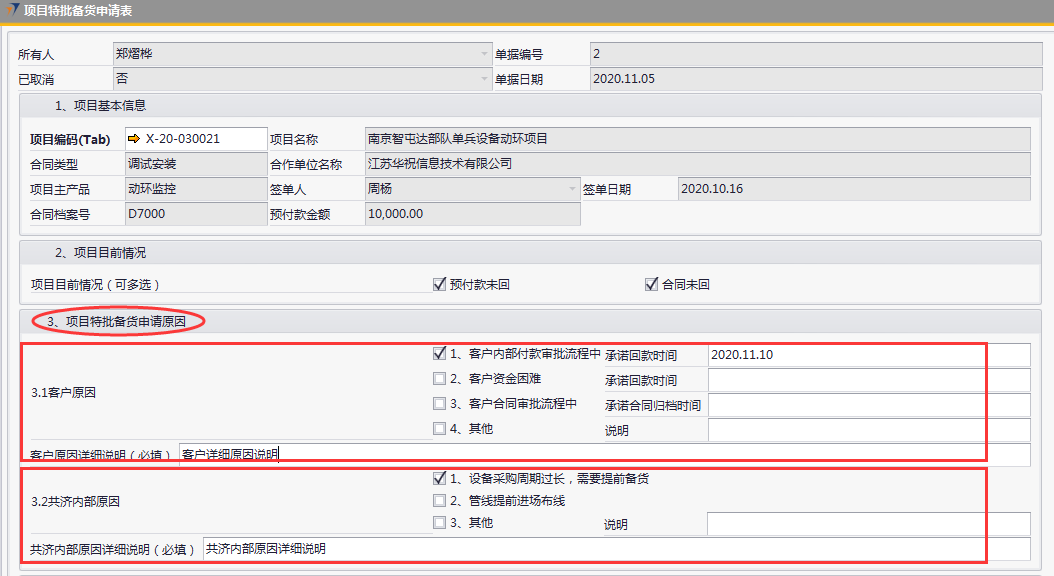Select the 1、项目基本信息 section header
This screenshot has height=576, width=1054.
coord(100,106)
